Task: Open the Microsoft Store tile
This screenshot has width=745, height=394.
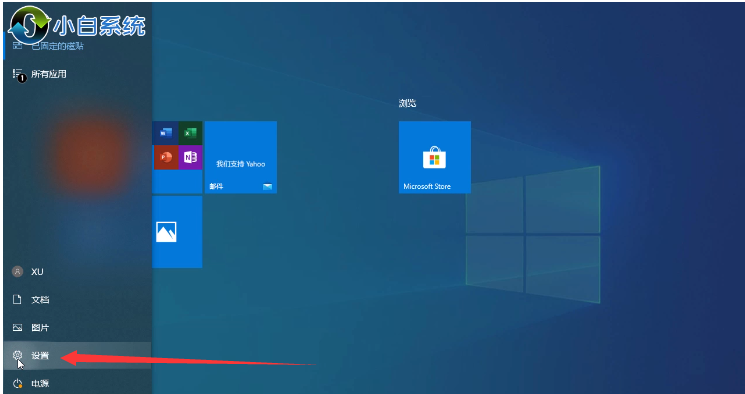Action: [x=435, y=157]
